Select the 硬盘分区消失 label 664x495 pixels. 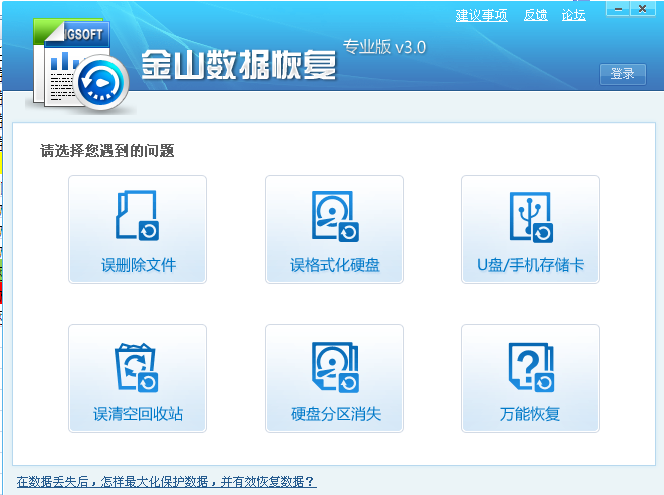[336, 414]
